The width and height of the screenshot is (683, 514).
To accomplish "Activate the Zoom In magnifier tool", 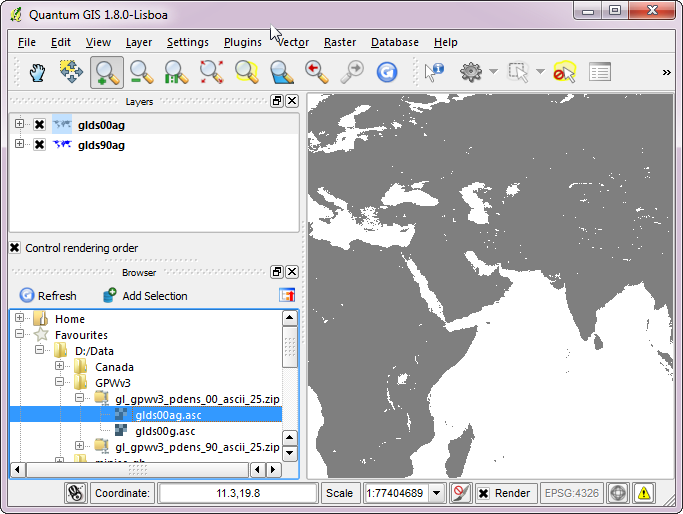I will pyautogui.click(x=107, y=72).
